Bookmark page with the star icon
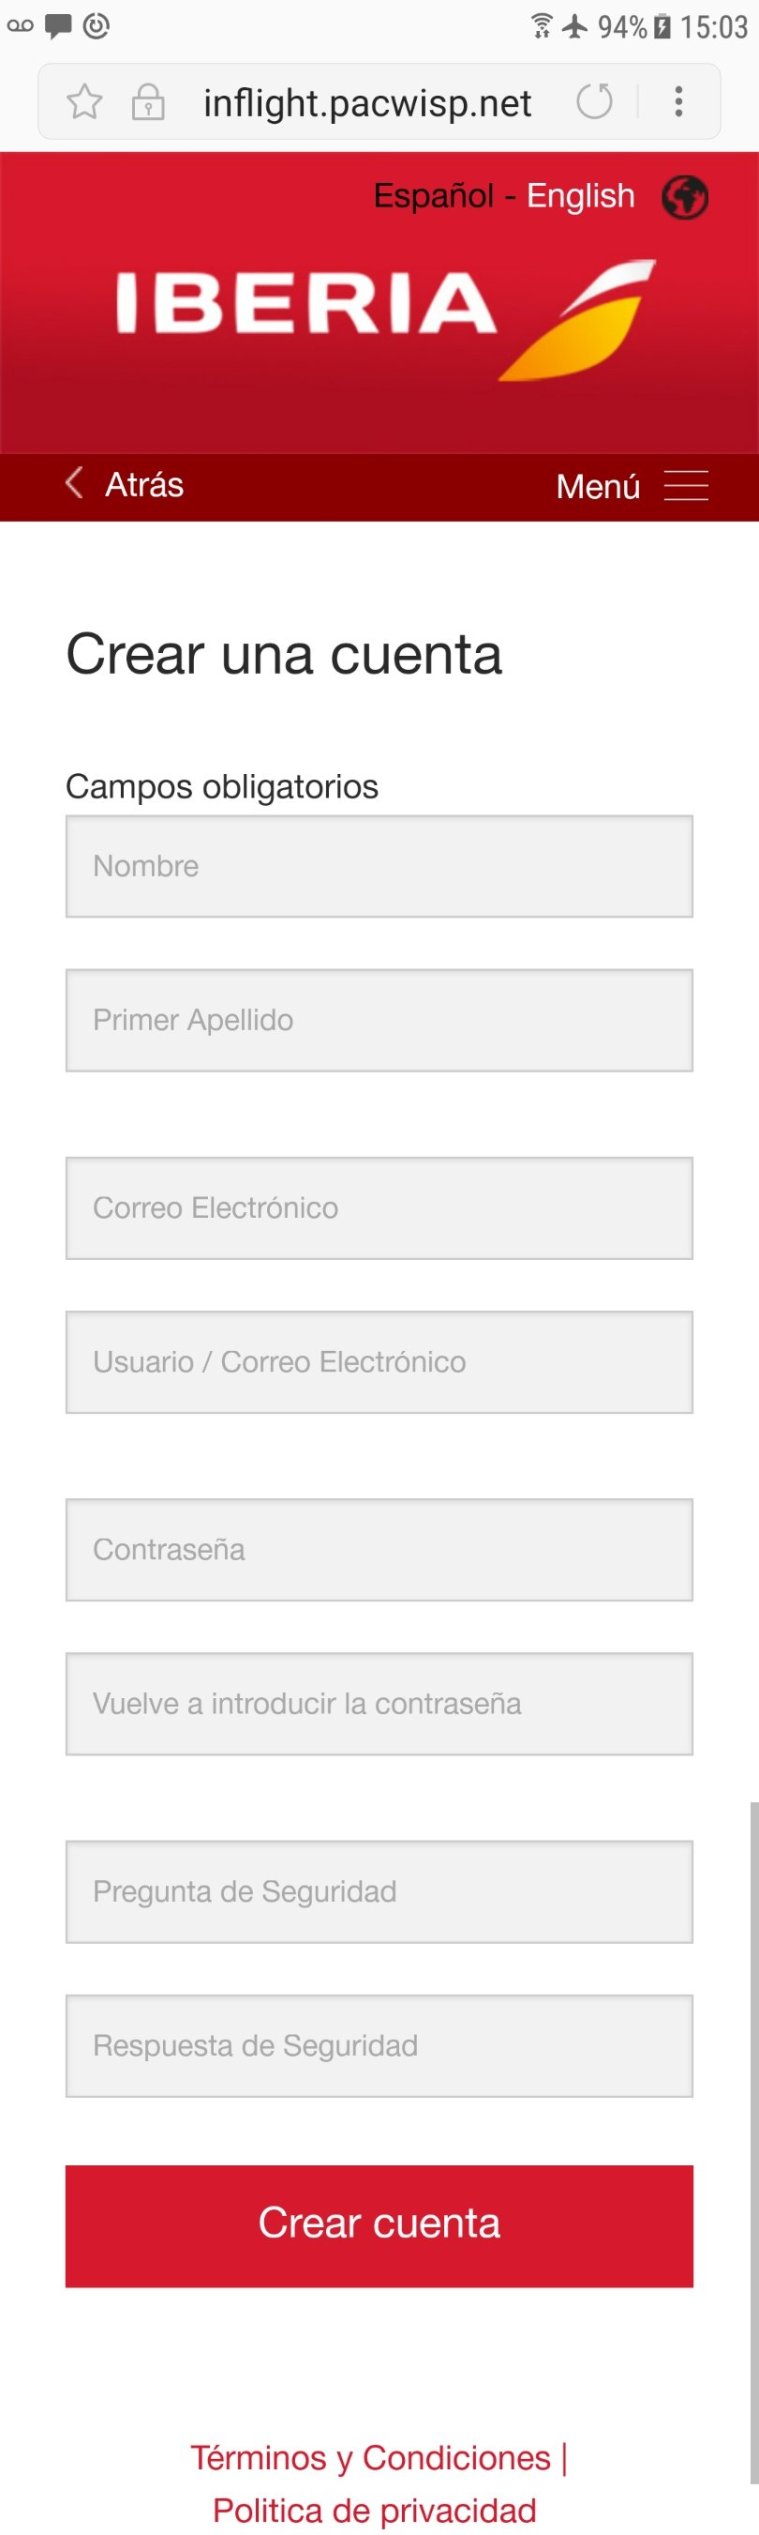 click(x=85, y=102)
